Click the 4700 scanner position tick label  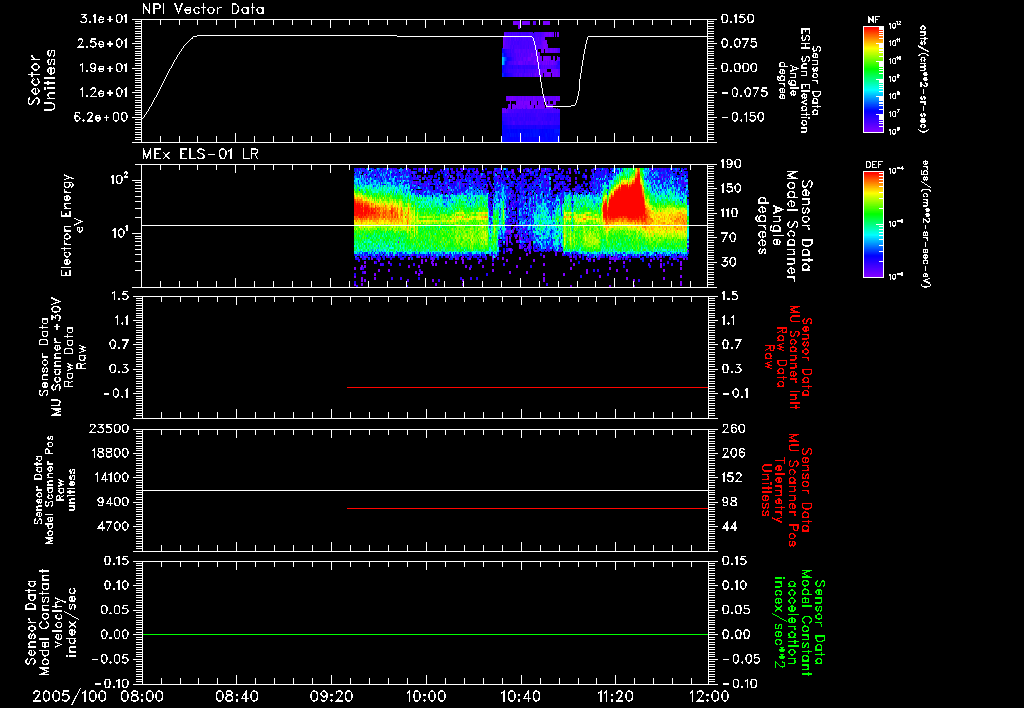[113, 526]
